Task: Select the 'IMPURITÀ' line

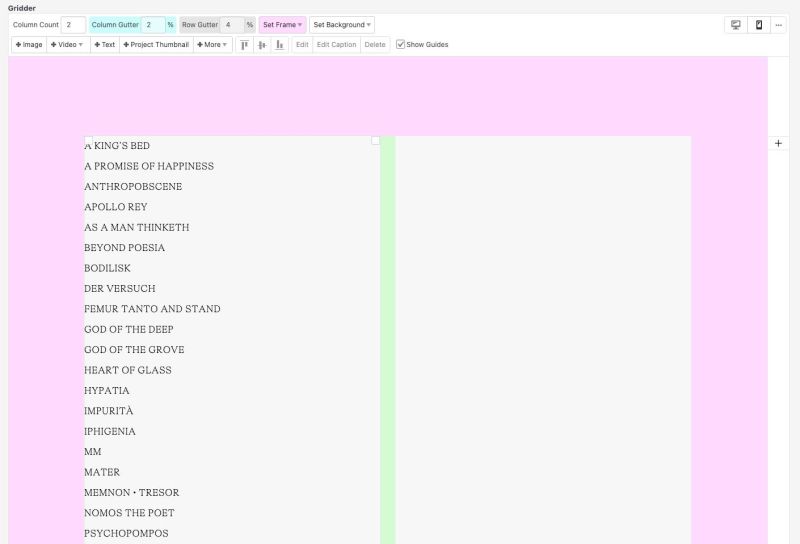Action: (x=109, y=411)
